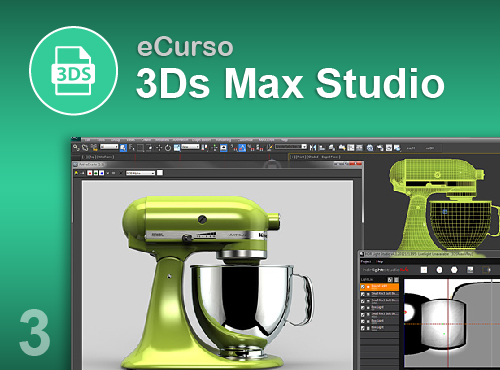
Task: Expand the RGB Alpha channel dropdown
Action: pos(140,173)
